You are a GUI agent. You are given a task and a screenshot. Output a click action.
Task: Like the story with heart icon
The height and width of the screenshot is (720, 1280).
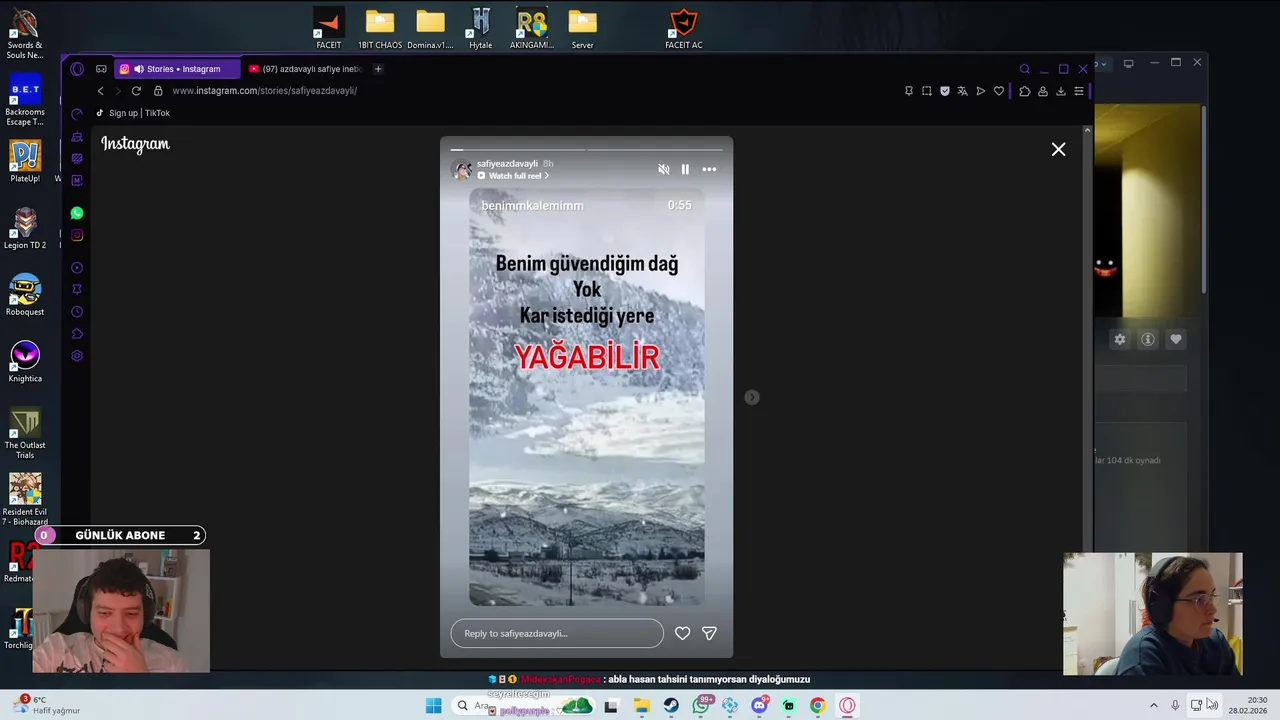coord(682,633)
